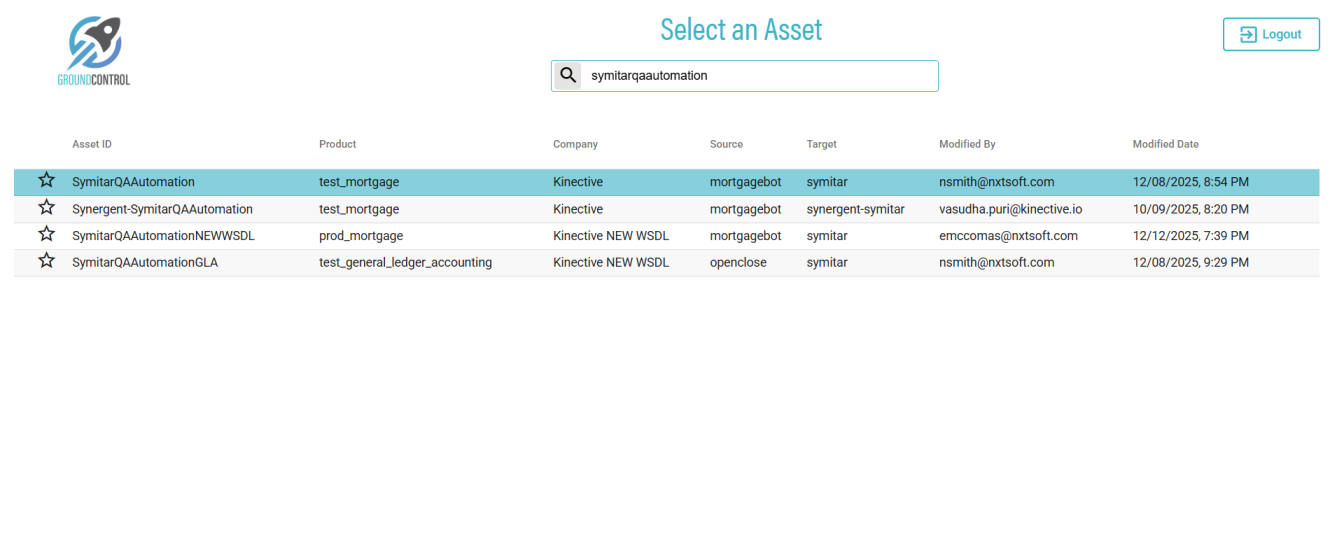Star the Synergent-SymitarQAAutomation asset
The width and height of the screenshot is (1344, 560).
(46, 208)
